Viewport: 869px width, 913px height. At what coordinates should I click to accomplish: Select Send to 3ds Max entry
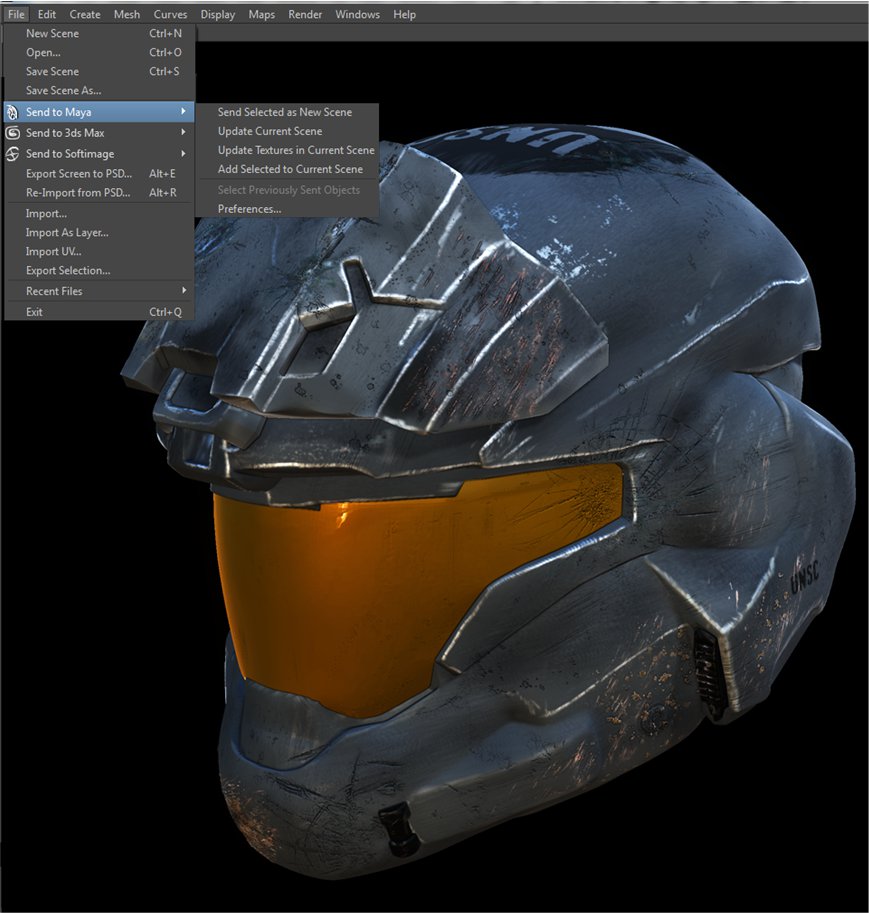click(100, 133)
